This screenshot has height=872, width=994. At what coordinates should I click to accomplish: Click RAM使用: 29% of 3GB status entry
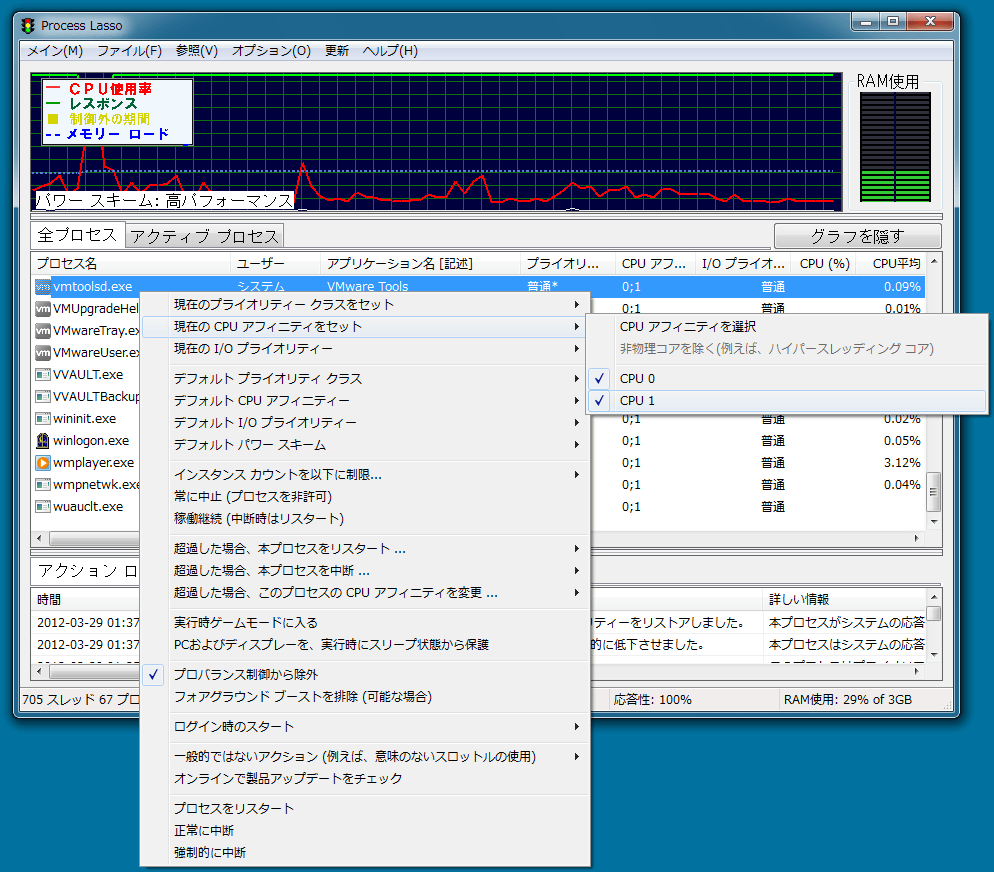pos(848,700)
